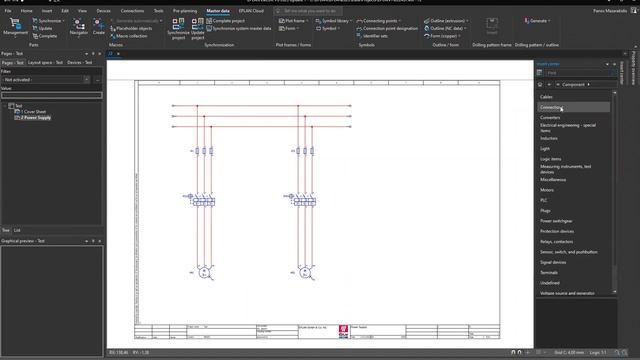Open the Generate dropdown
Image resolution: width=640 pixels, height=360 pixels.
[549, 20]
